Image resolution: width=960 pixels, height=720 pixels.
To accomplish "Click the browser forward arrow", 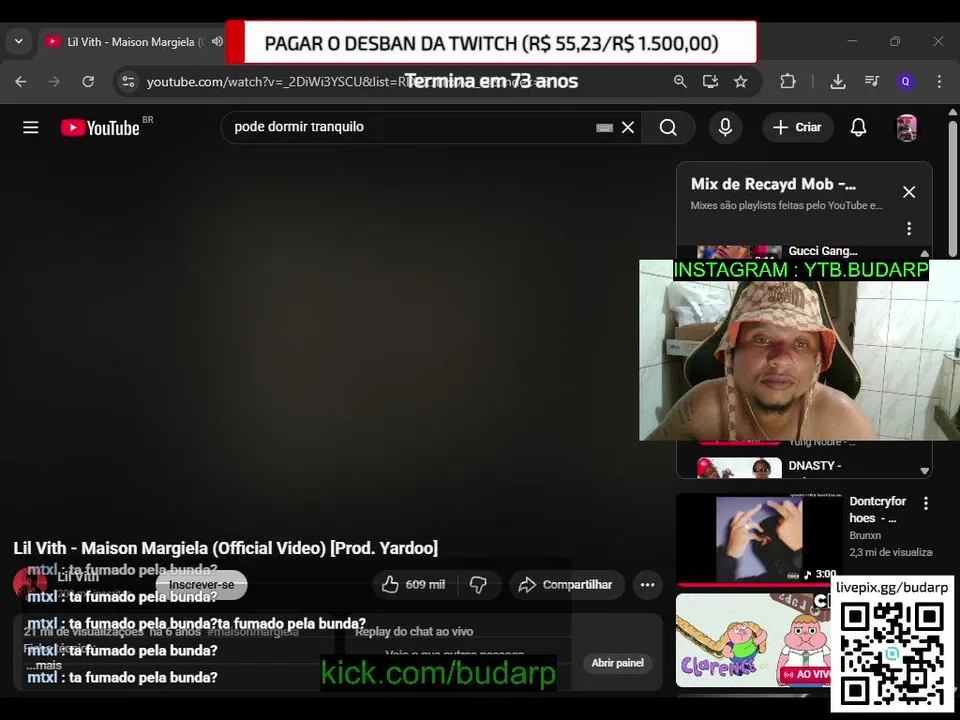I will pyautogui.click(x=54, y=81).
